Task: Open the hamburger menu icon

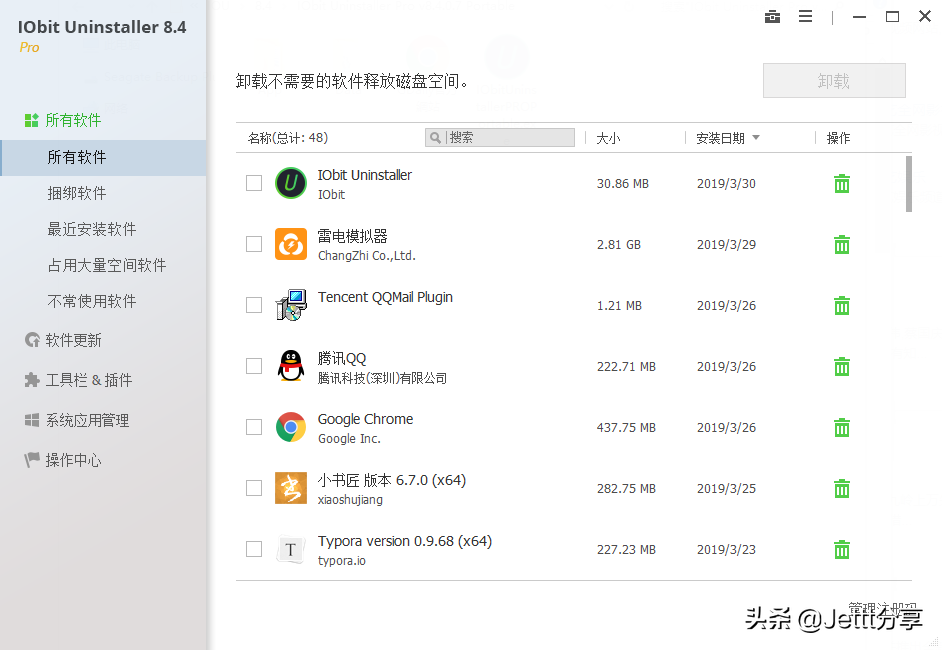Action: 805,17
